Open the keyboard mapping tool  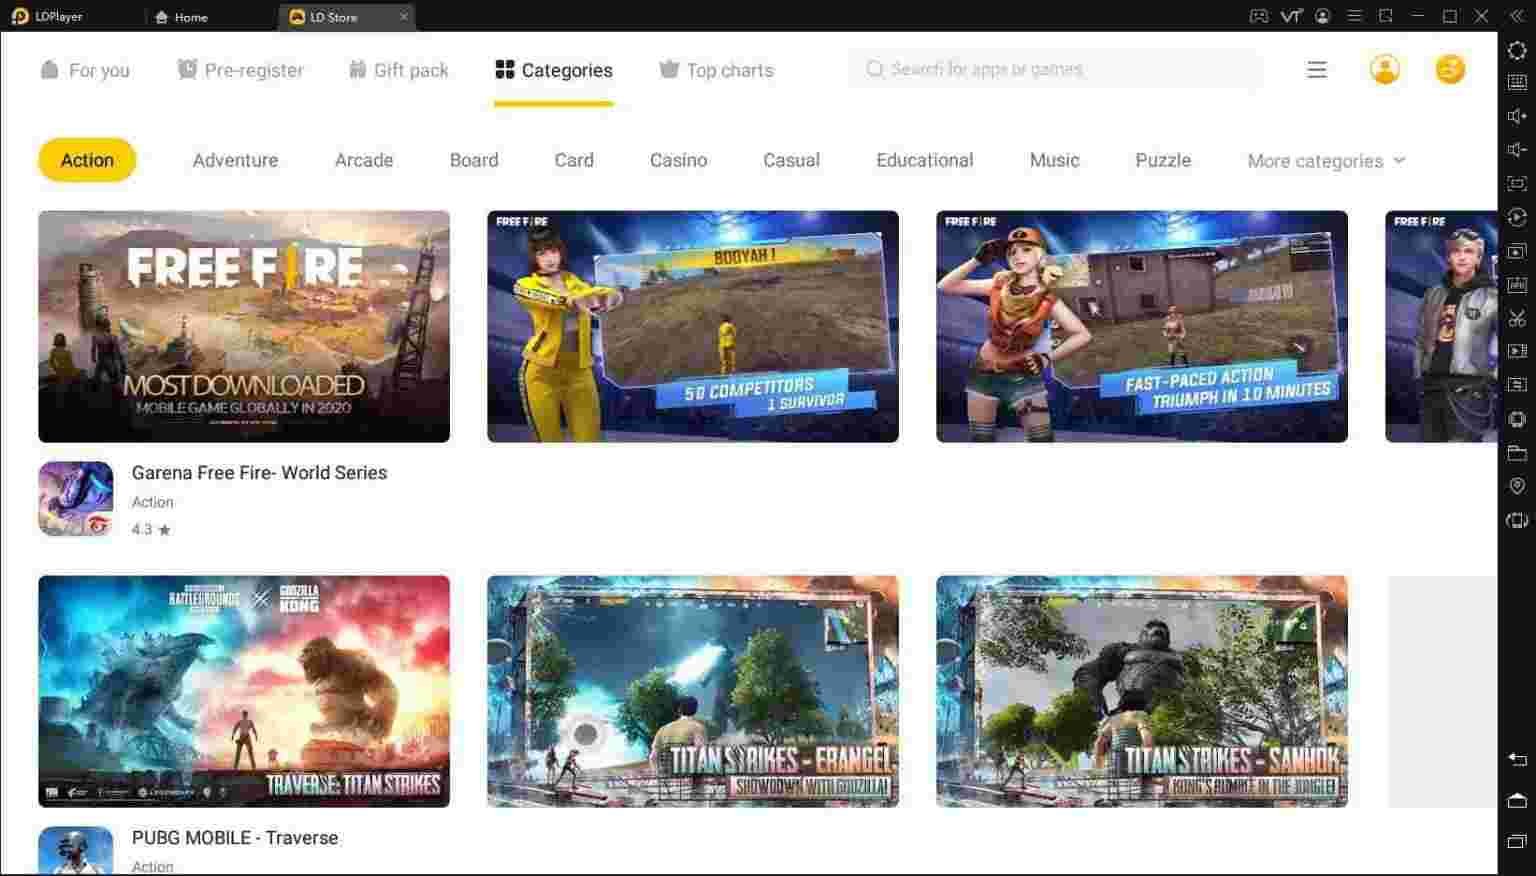[1516, 82]
